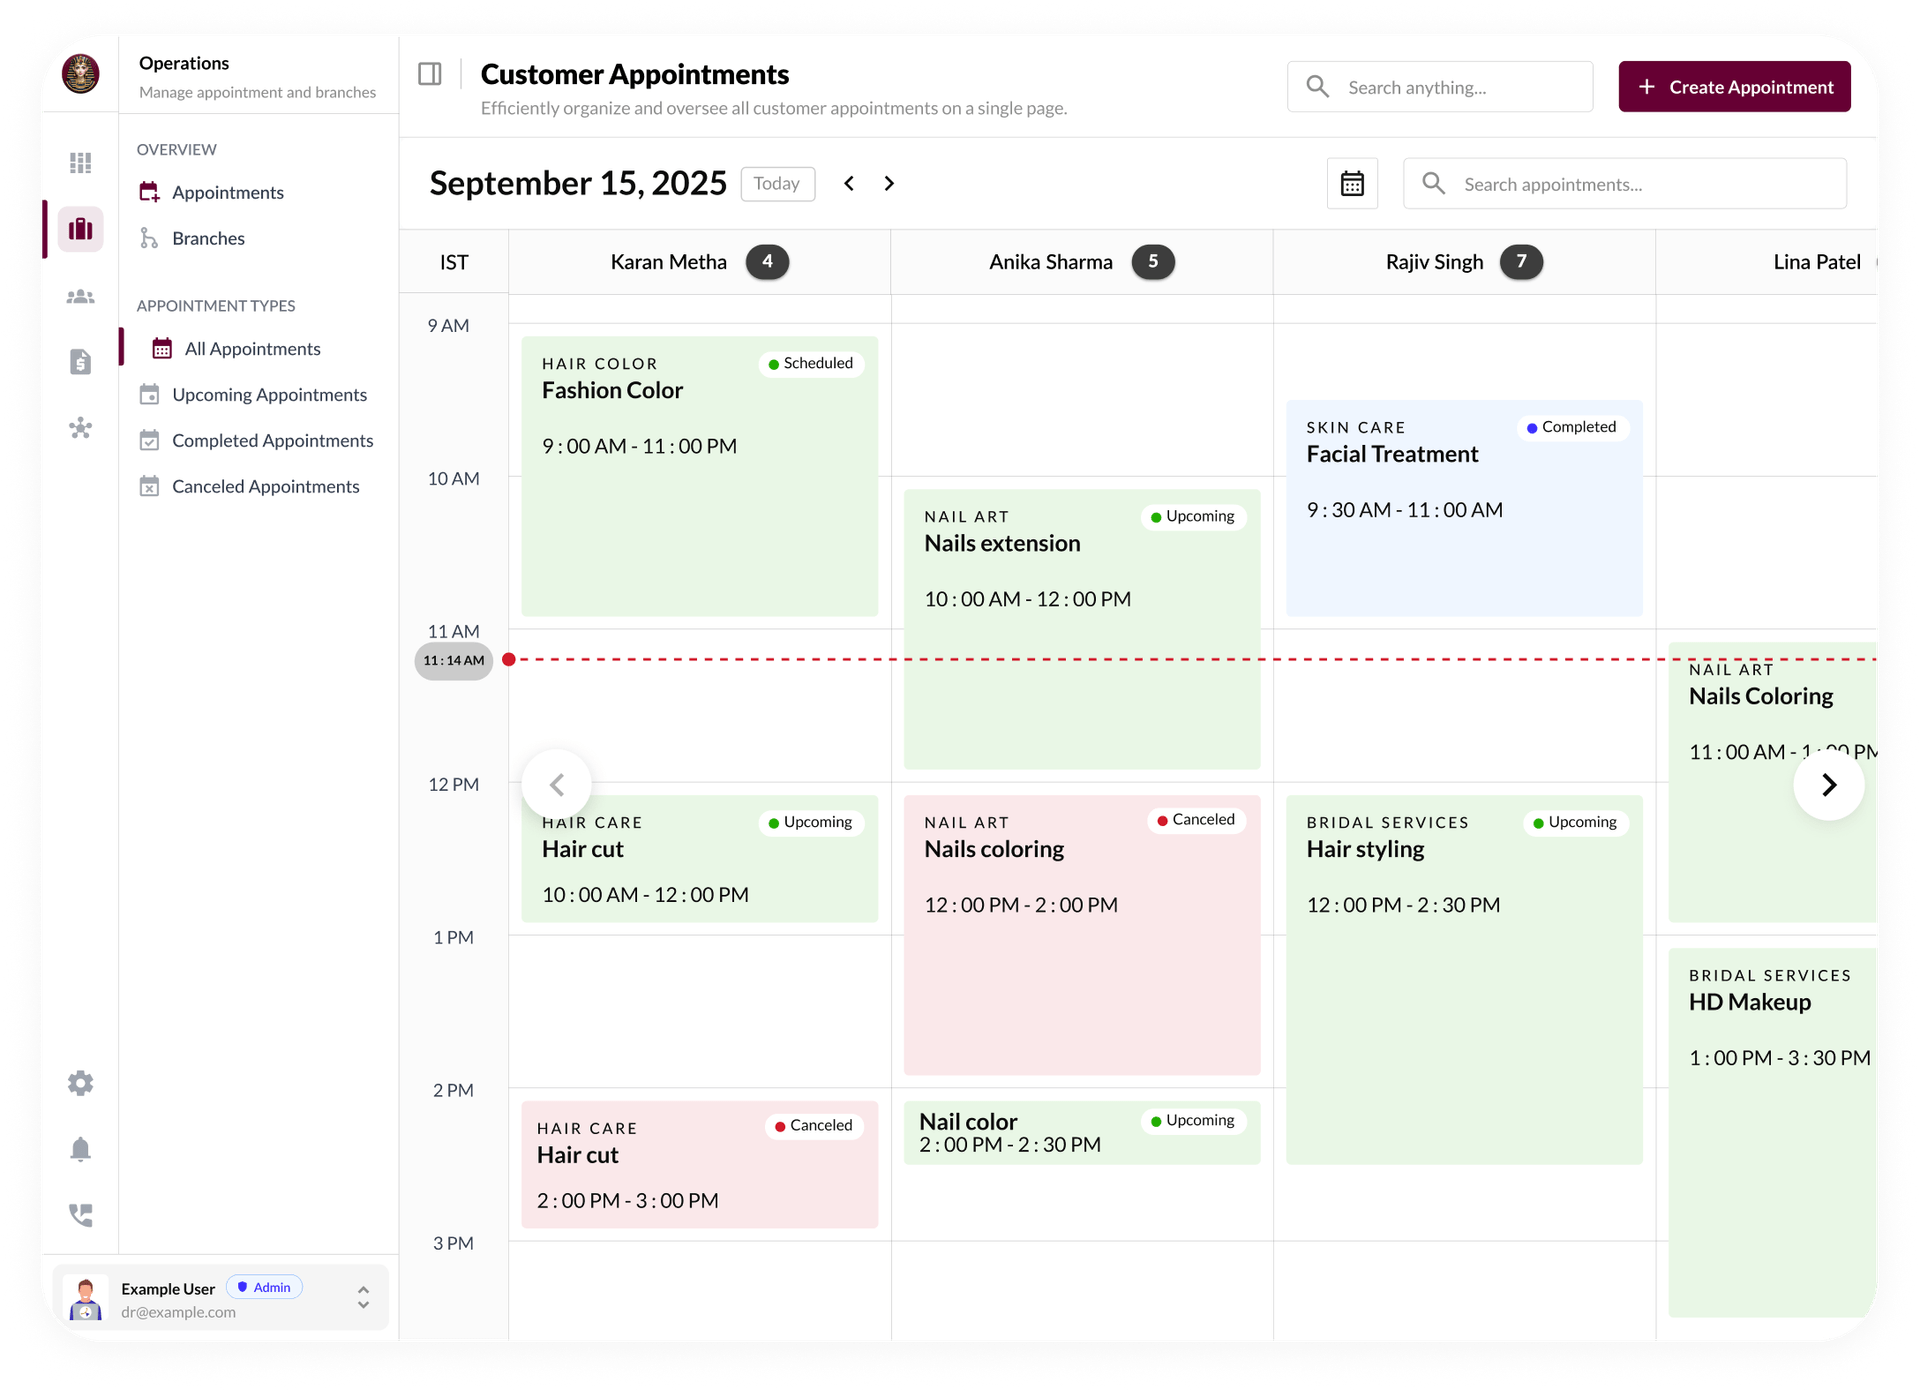Expand the Example User profile chevron
The height and width of the screenshot is (1391, 1920).
[x=362, y=1297]
